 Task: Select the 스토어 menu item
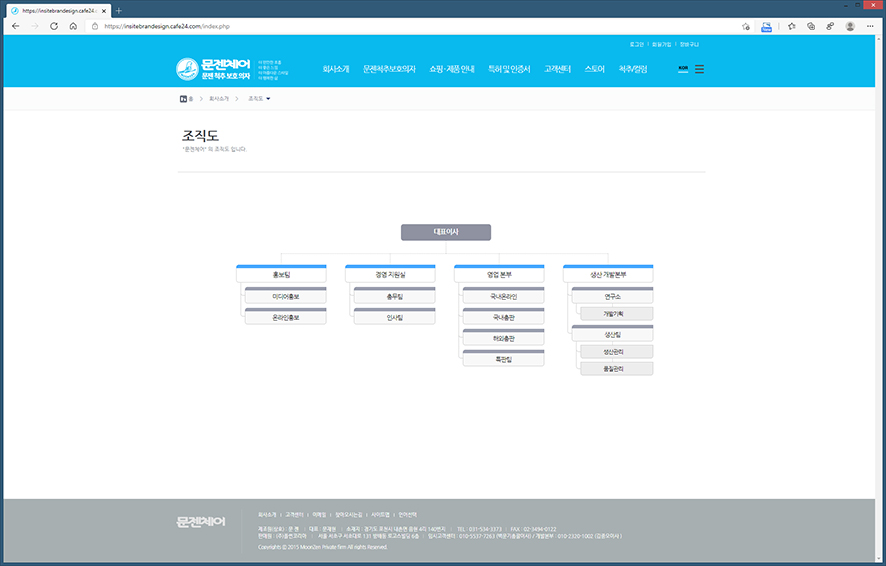coord(594,69)
